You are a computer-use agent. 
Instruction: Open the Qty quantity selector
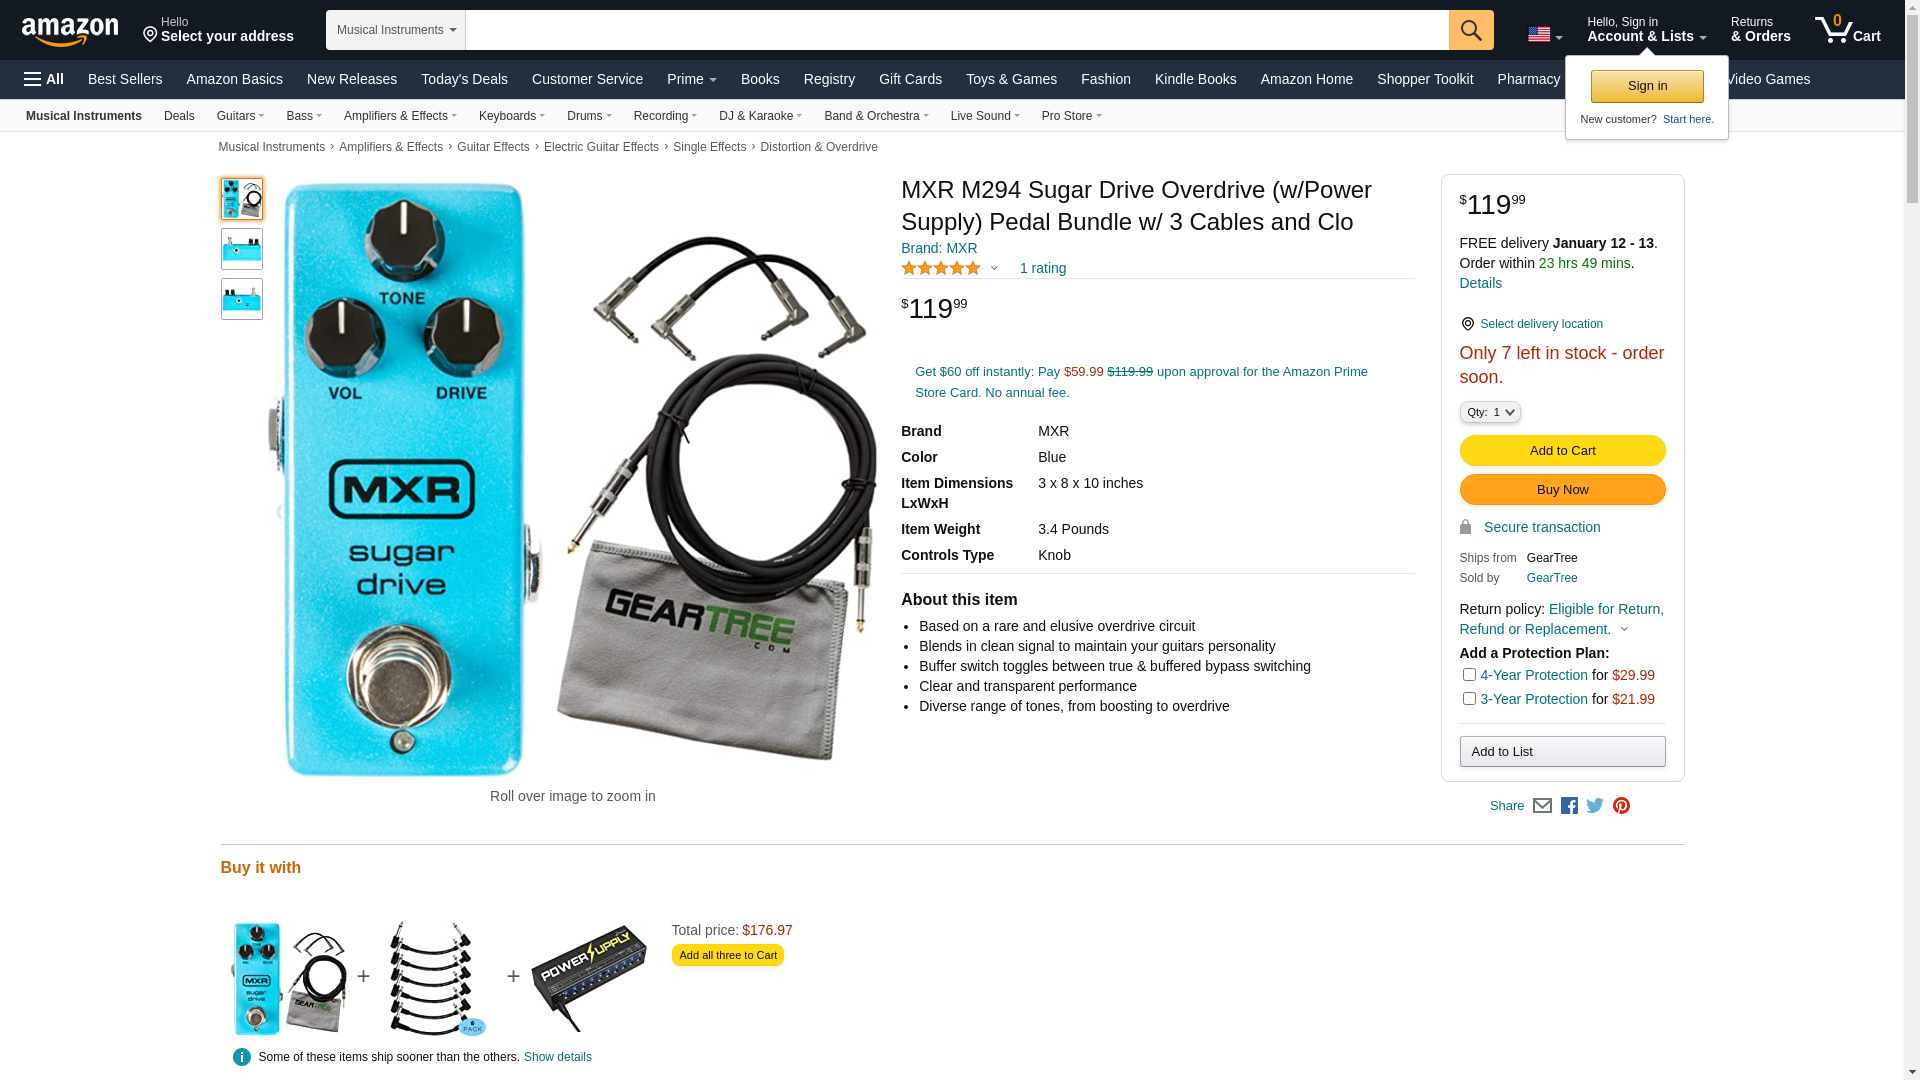tap(1490, 412)
